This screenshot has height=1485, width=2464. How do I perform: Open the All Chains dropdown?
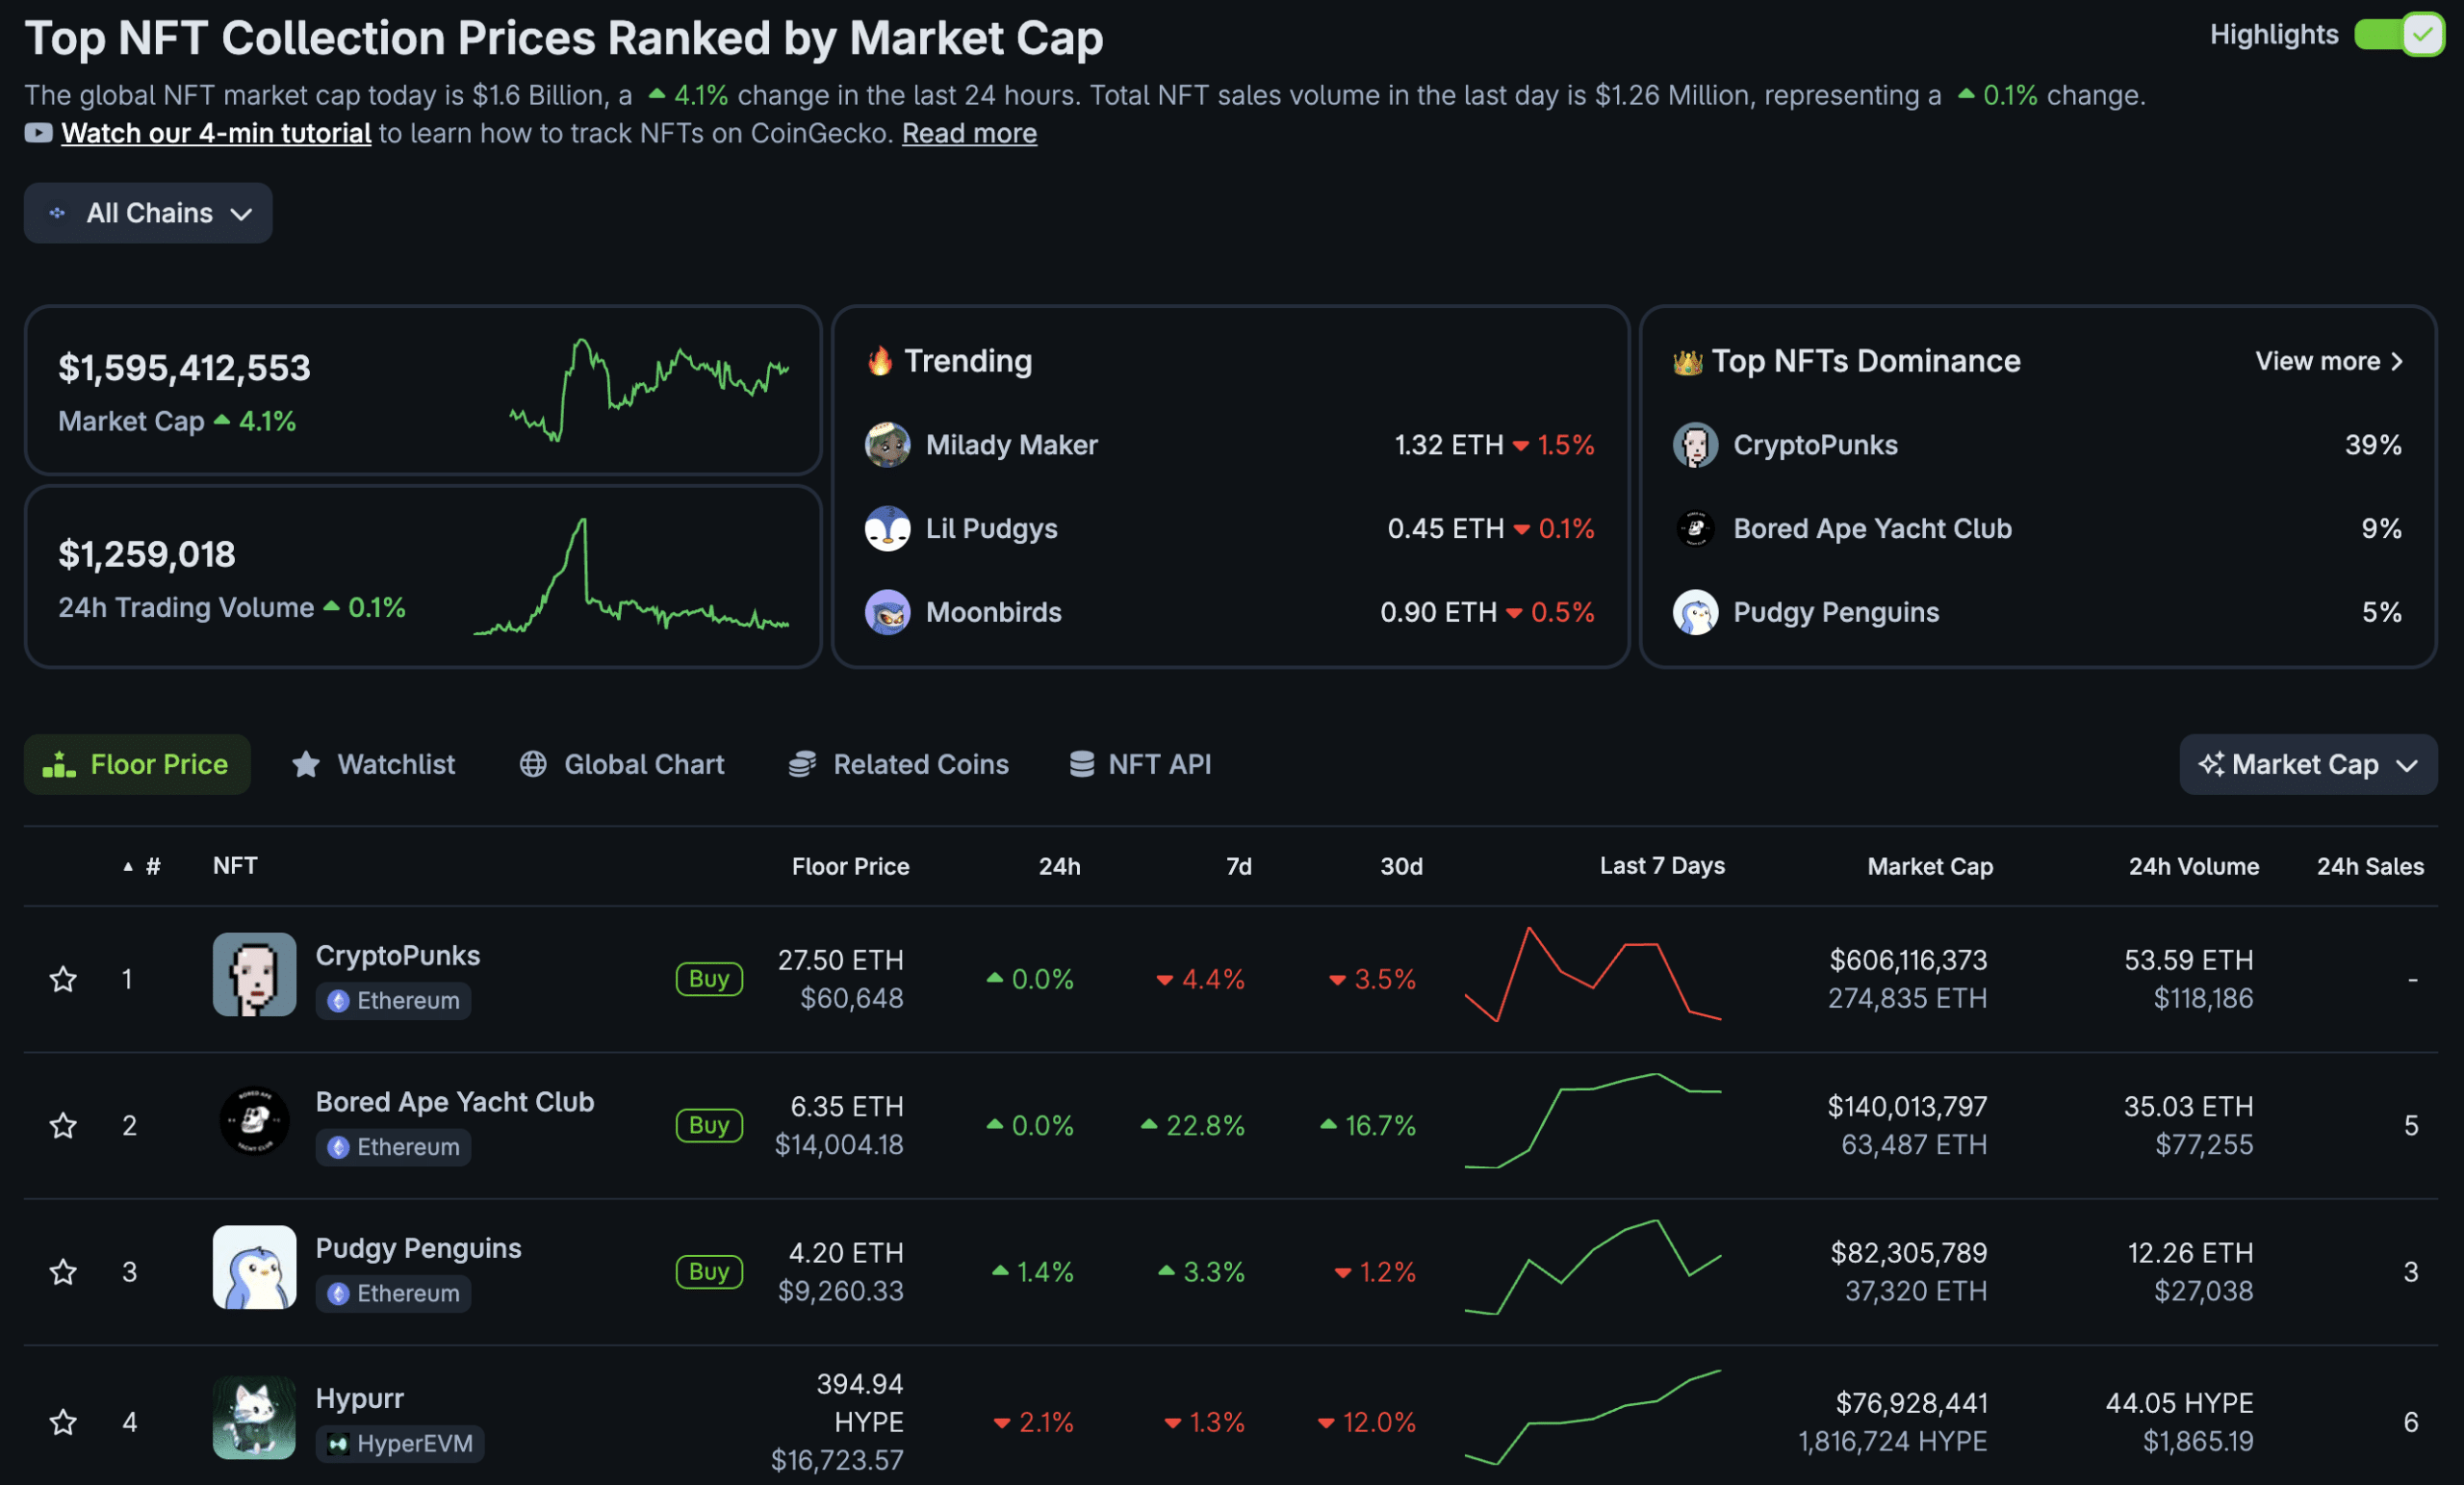[148, 213]
